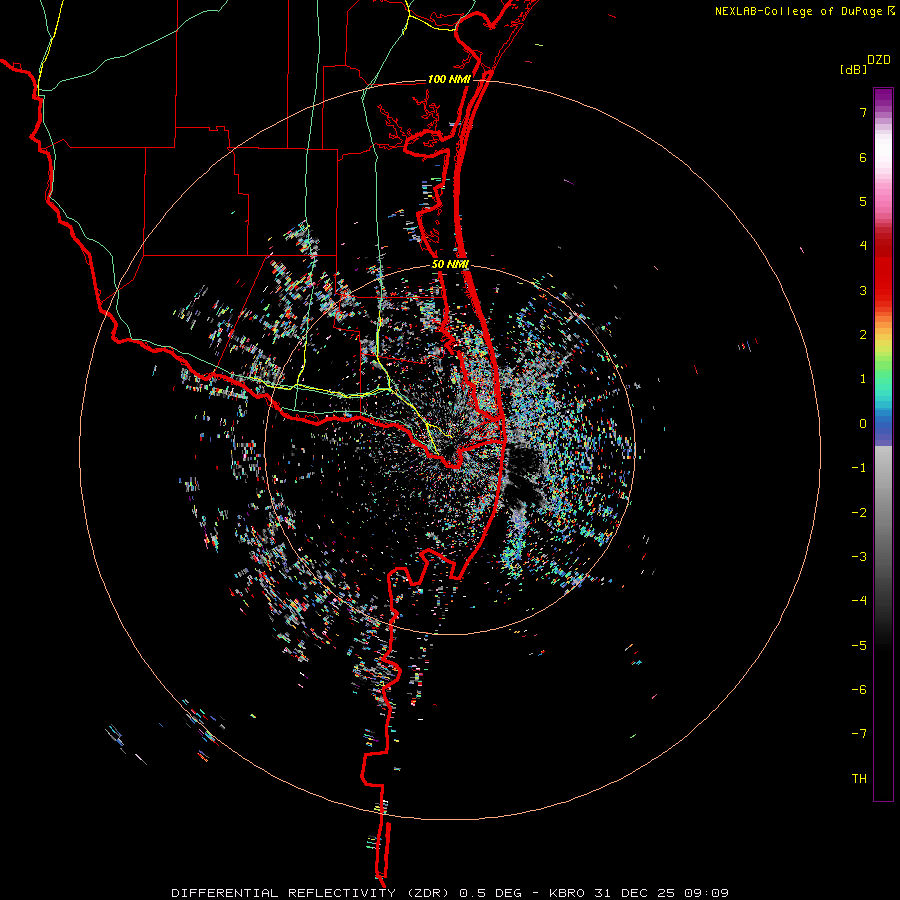Select the '6' value on the color scale
The image size is (900, 900).
(863, 157)
